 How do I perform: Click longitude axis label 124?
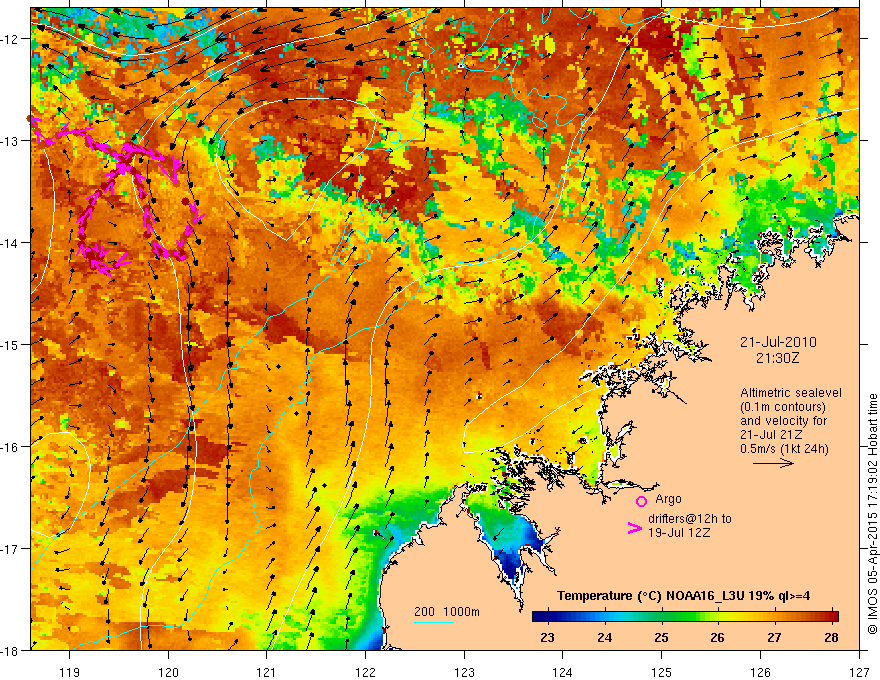[563, 672]
